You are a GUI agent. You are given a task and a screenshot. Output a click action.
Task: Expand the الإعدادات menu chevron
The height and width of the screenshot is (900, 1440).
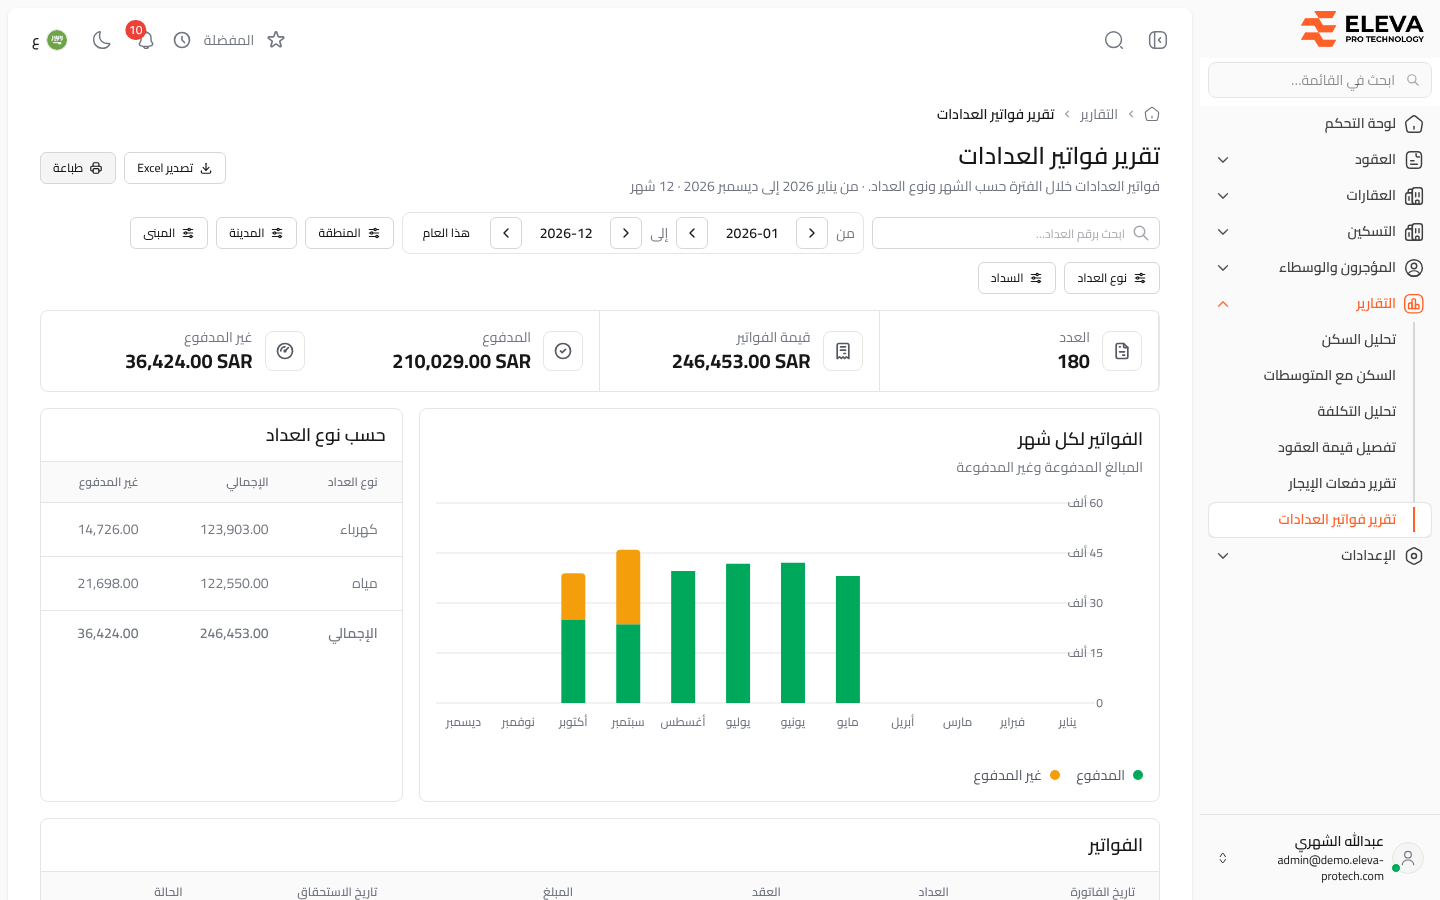point(1223,556)
